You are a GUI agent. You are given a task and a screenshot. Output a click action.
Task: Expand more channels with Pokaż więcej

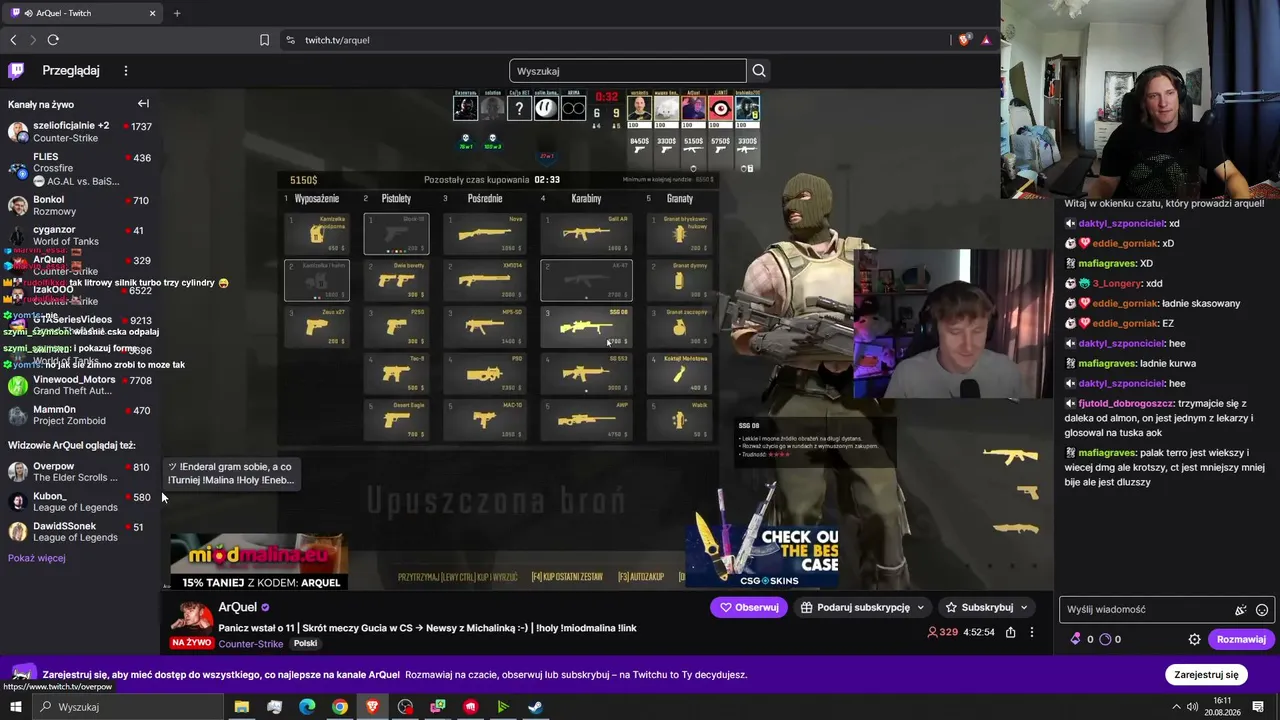click(x=37, y=558)
